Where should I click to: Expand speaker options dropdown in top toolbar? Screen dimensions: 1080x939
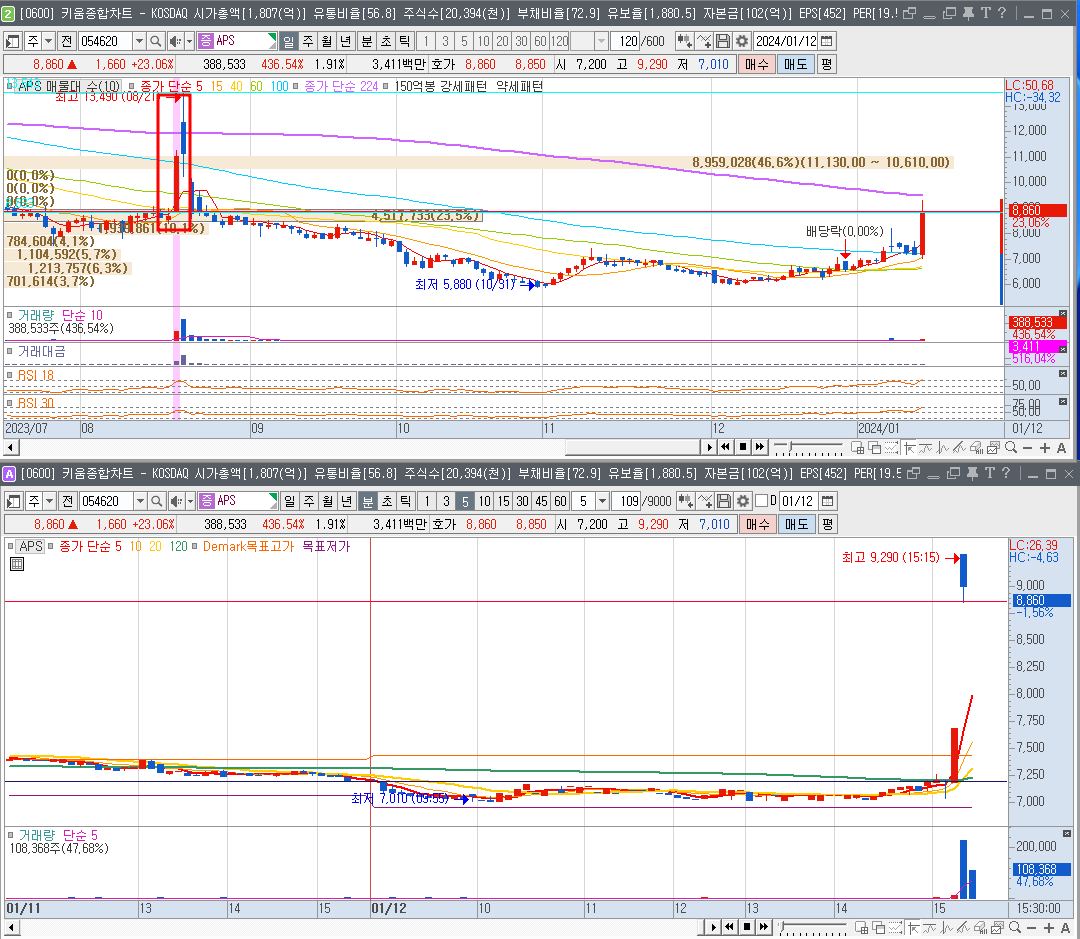pos(189,41)
